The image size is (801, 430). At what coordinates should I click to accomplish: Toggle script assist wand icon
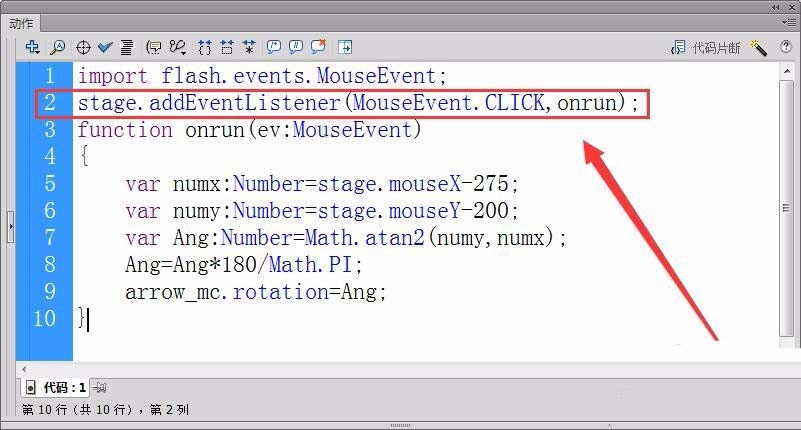758,48
